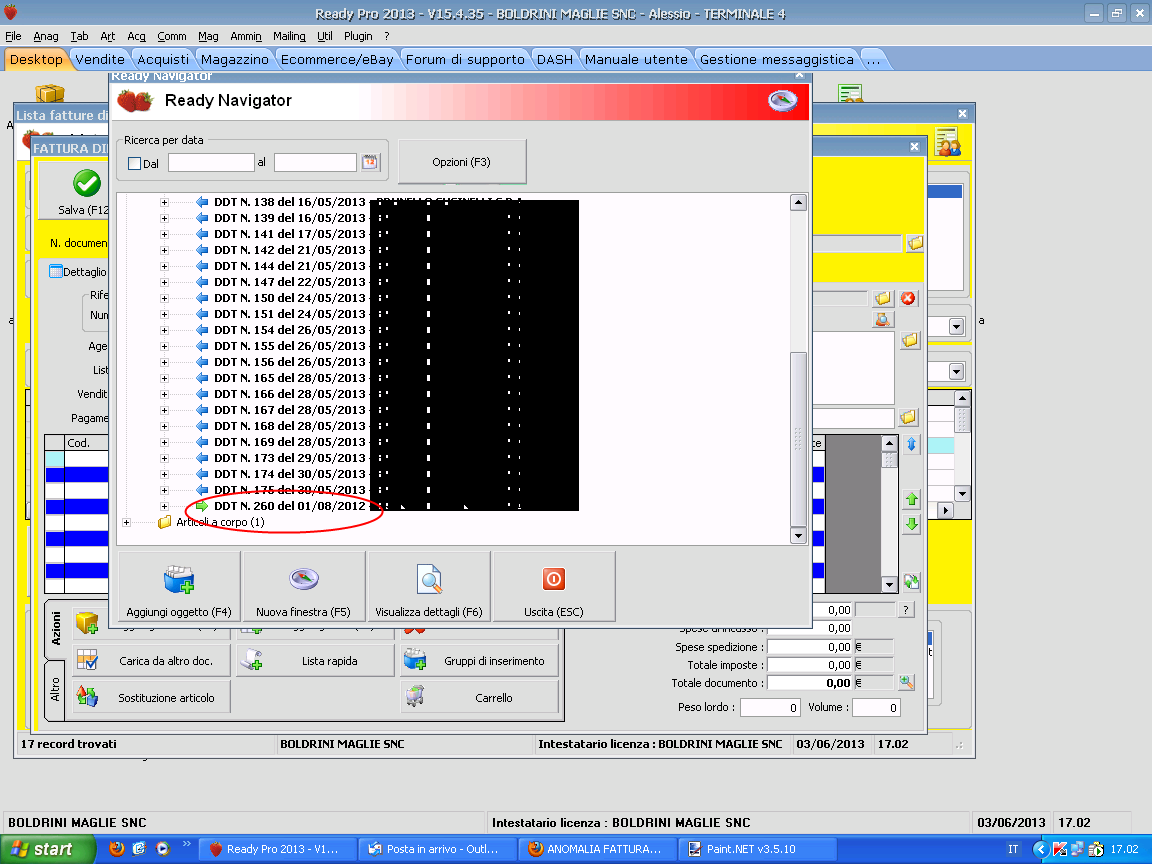Select DDT N. 142 del 21/05/2013
Screen dimensions: 1152x864
point(289,250)
